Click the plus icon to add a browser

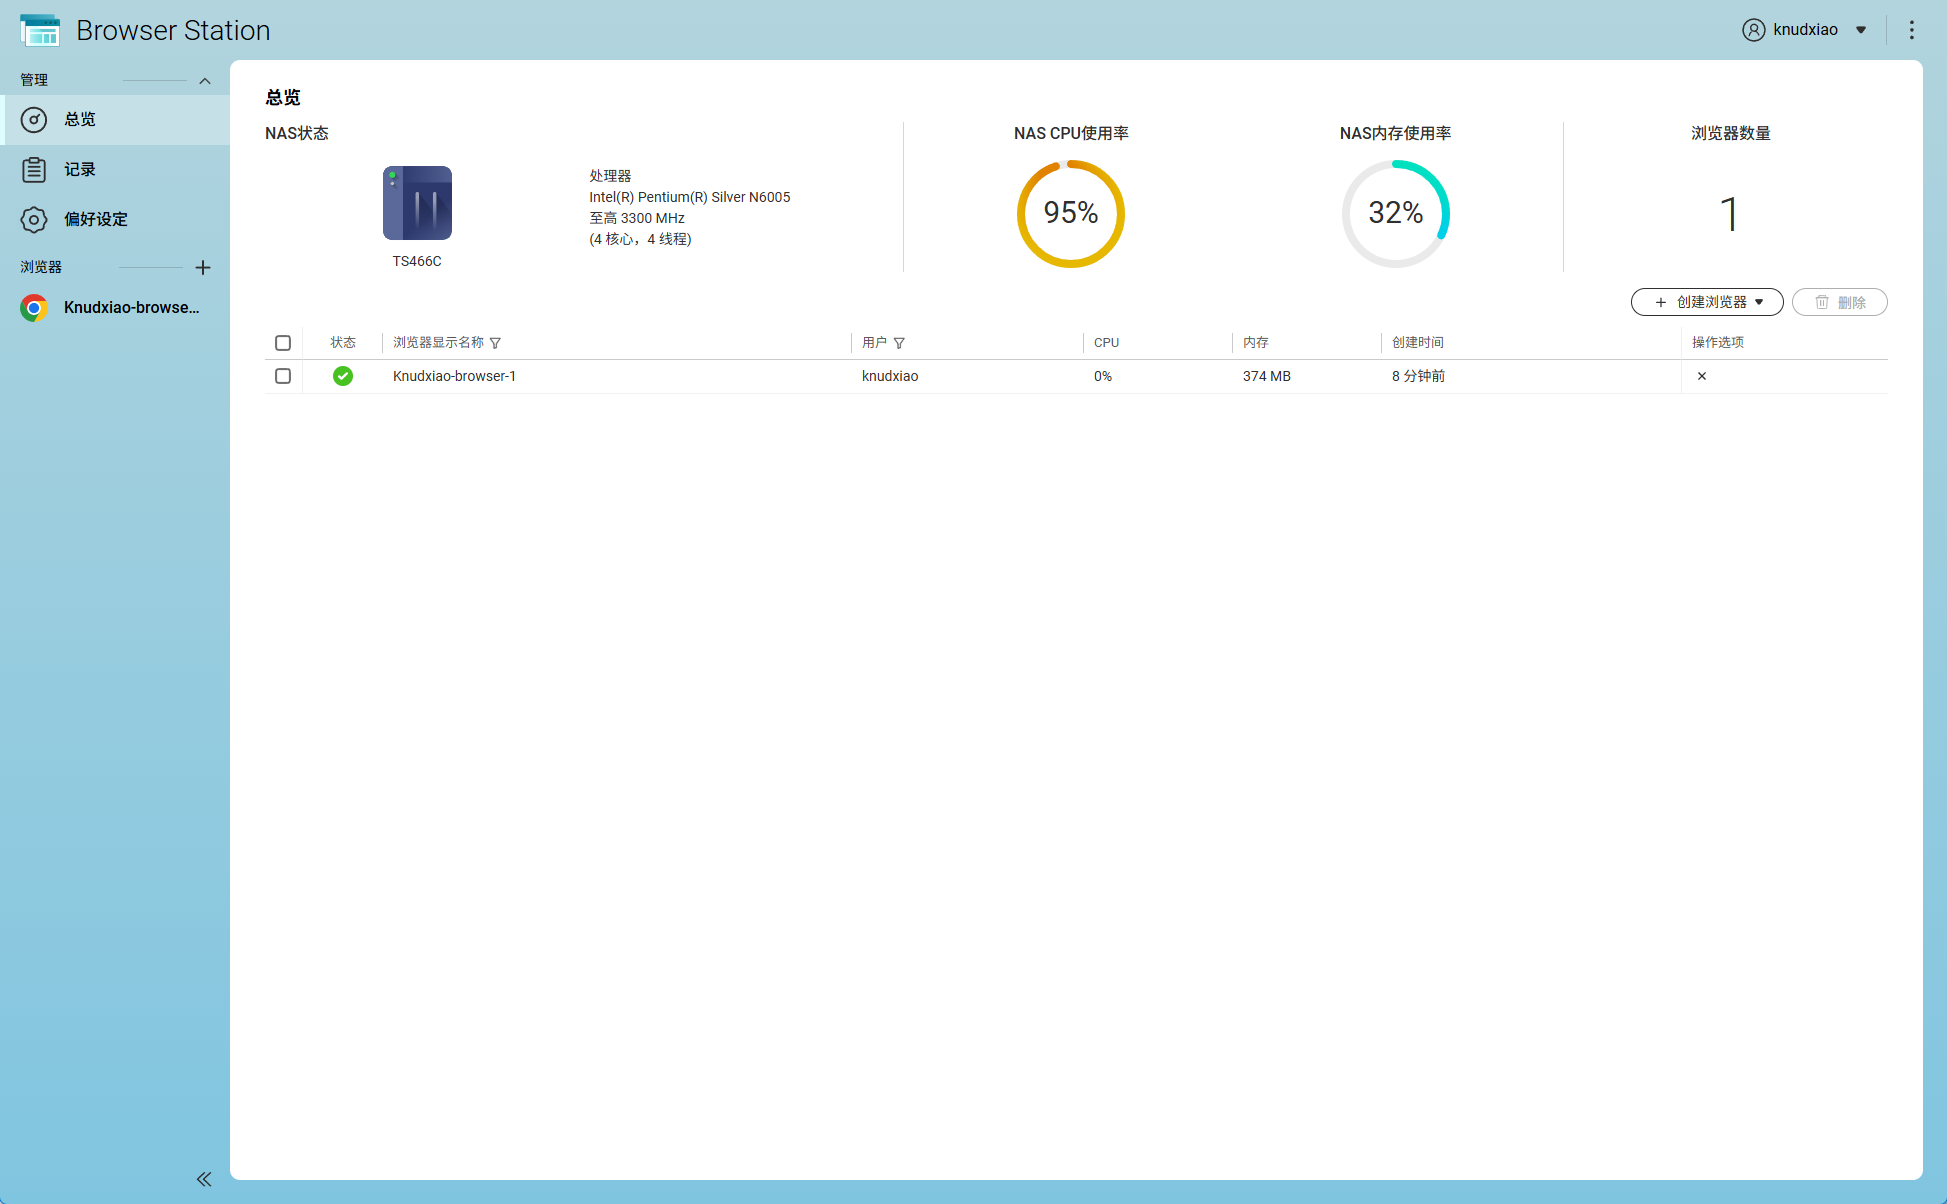coord(203,268)
